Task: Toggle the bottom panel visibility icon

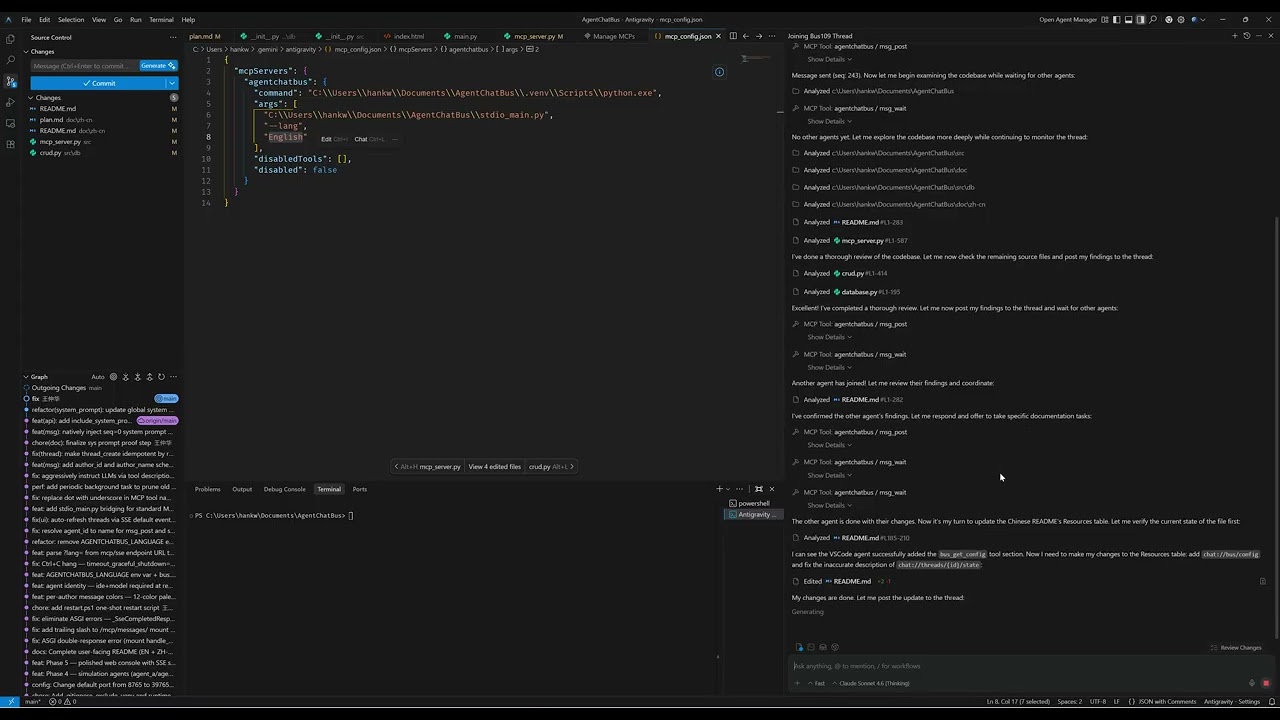Action: pos(1127,19)
